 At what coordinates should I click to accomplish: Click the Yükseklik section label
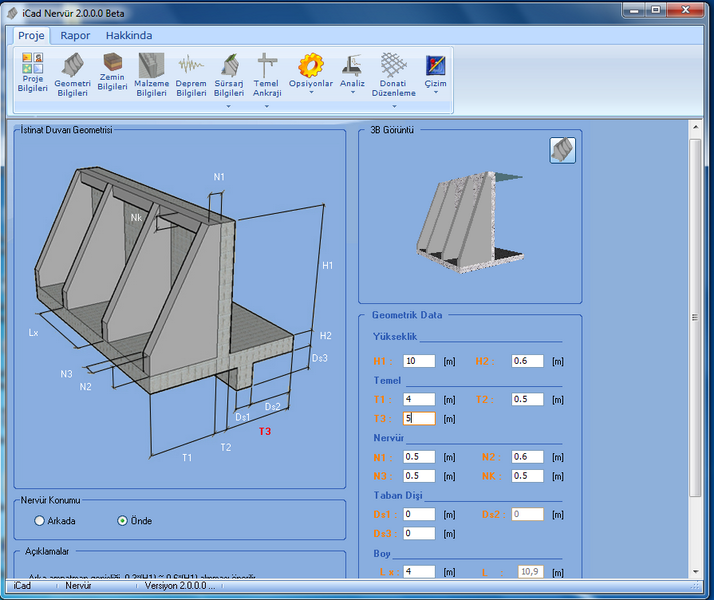(x=395, y=336)
